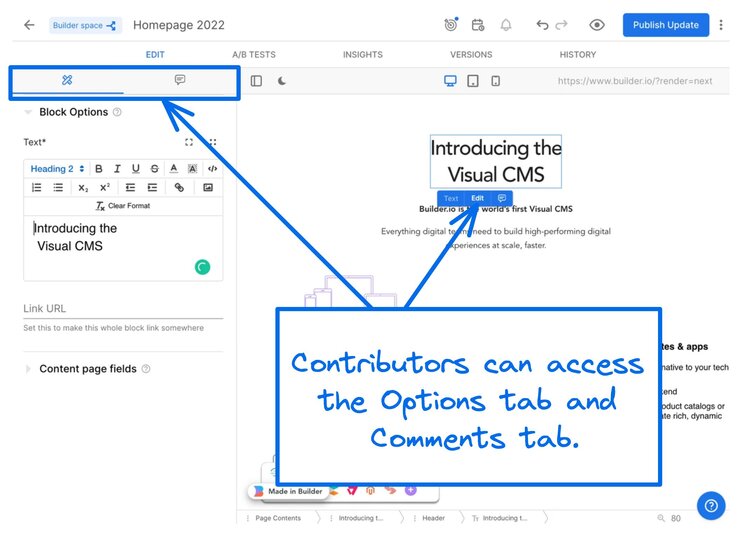Image resolution: width=740 pixels, height=534 pixels.
Task: Open comment icon on block toolbar
Action: (x=502, y=198)
